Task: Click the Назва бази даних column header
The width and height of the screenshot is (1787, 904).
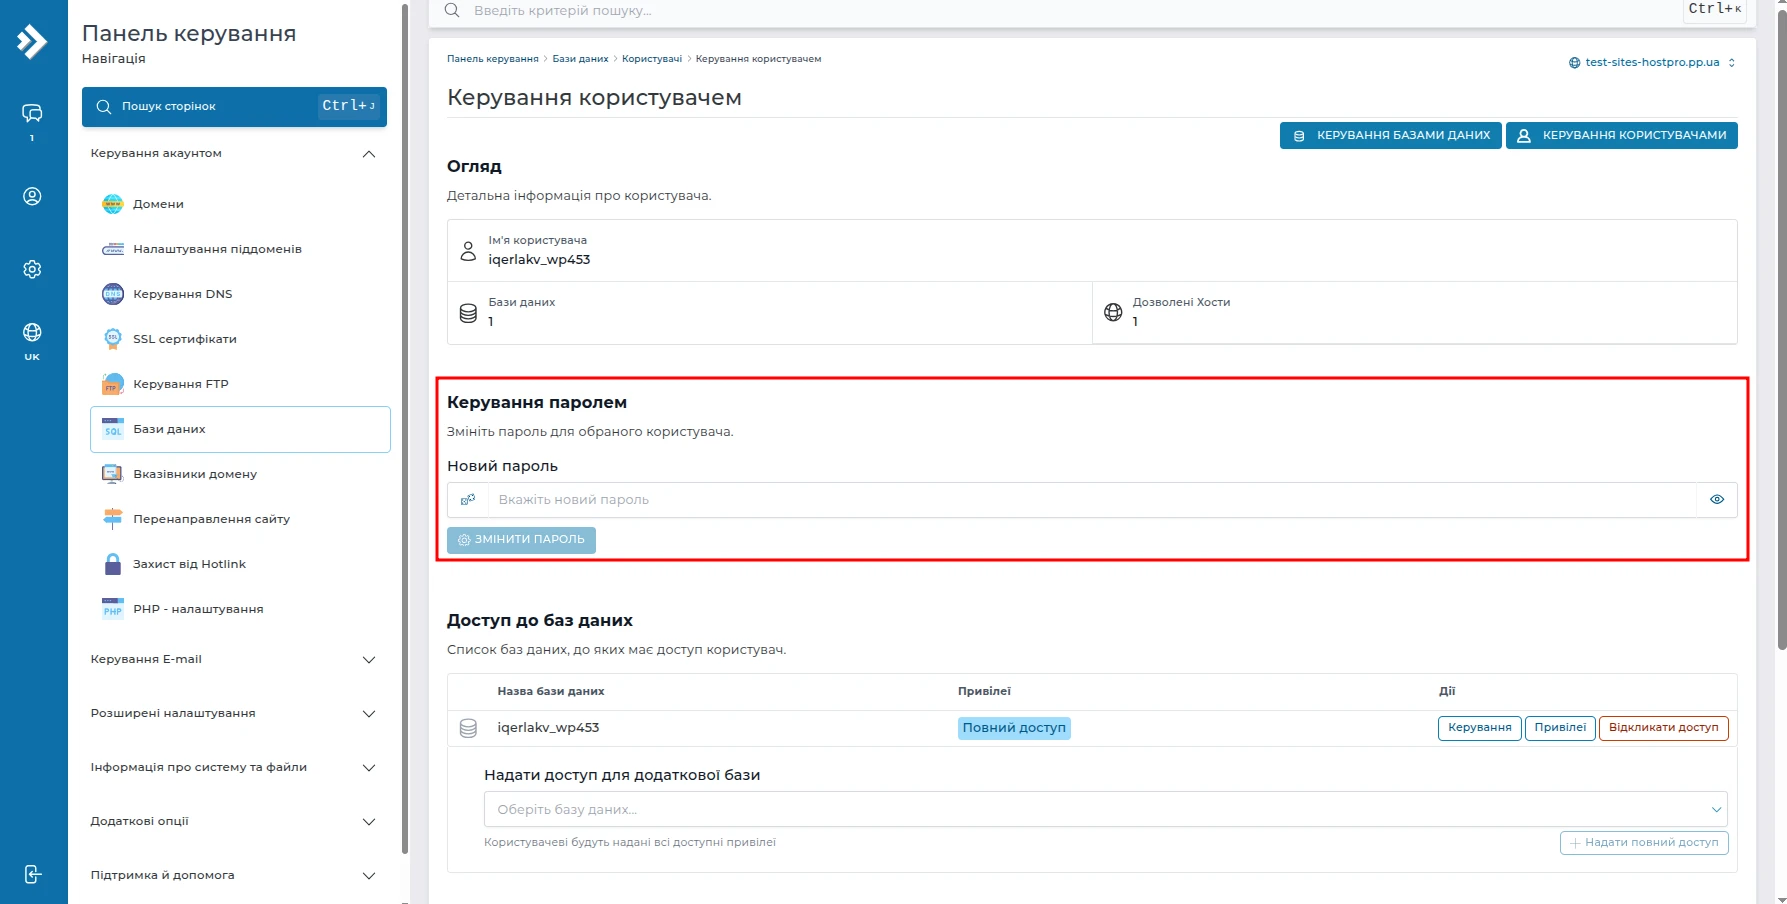Action: (551, 692)
